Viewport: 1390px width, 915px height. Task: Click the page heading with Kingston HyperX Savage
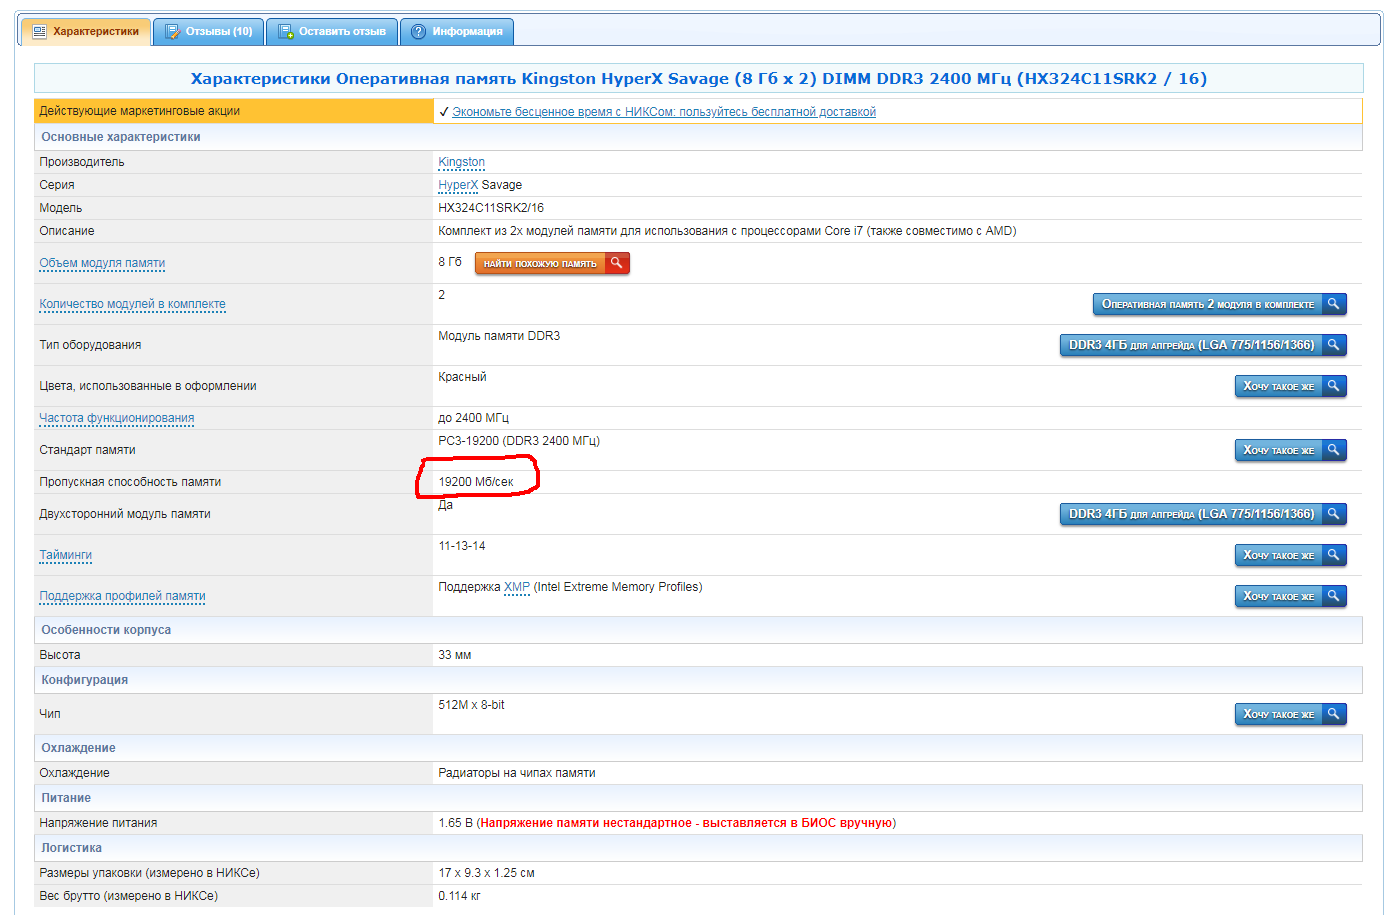click(699, 78)
